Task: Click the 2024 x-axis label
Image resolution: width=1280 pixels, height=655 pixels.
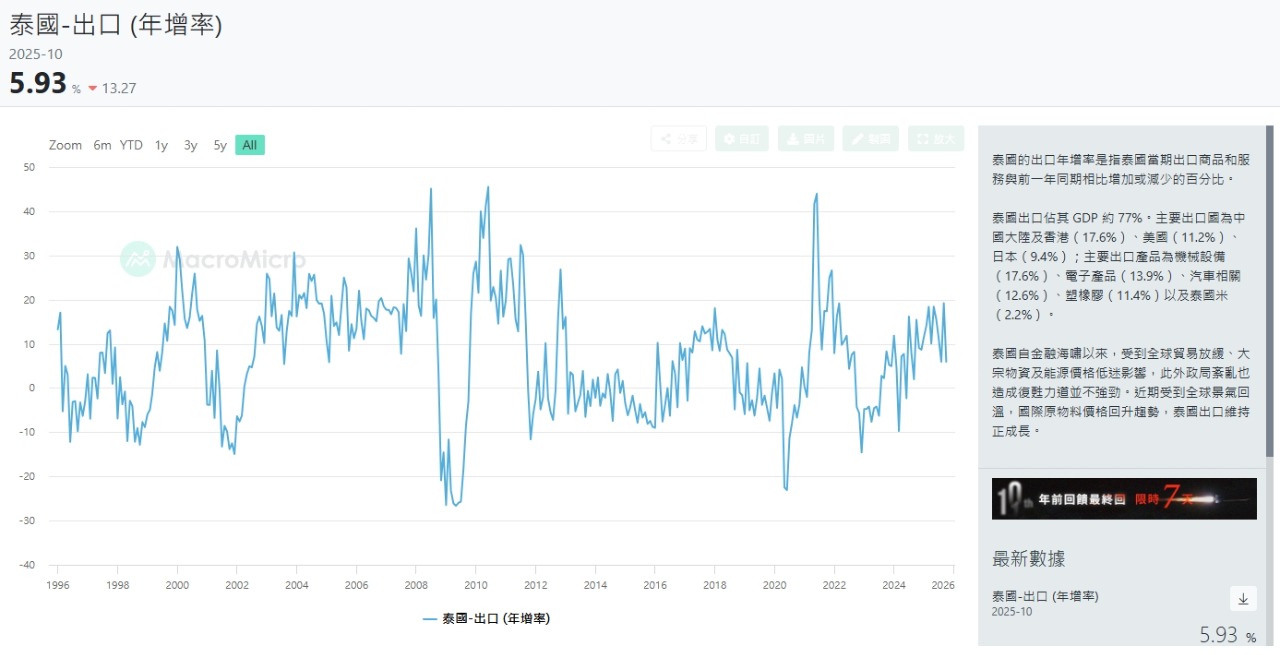Action: tap(894, 585)
